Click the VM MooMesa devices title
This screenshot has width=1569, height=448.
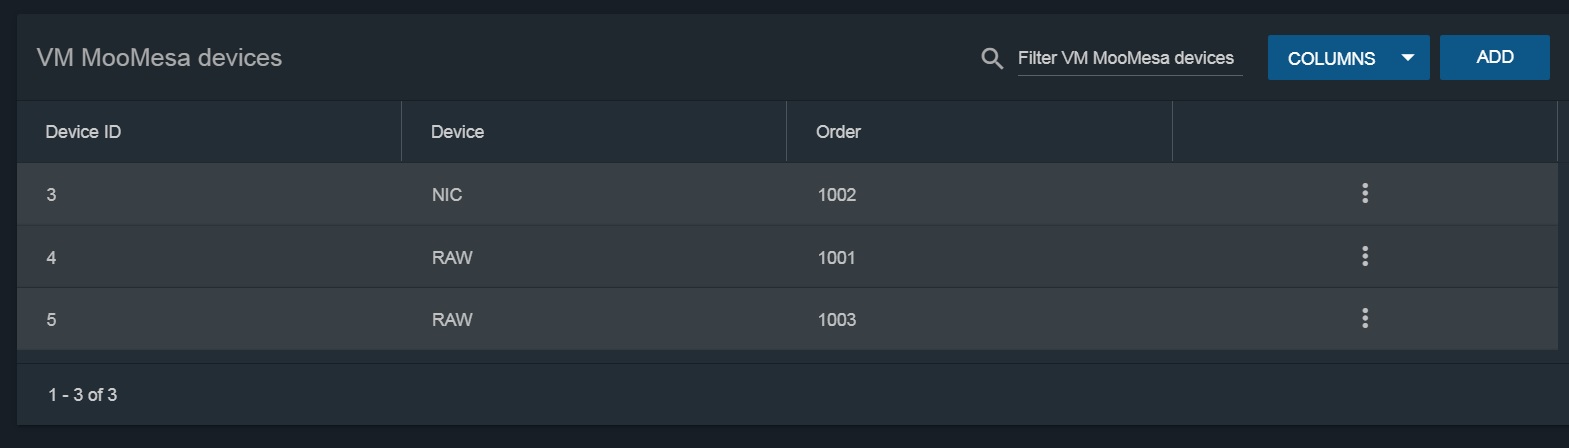tap(159, 58)
